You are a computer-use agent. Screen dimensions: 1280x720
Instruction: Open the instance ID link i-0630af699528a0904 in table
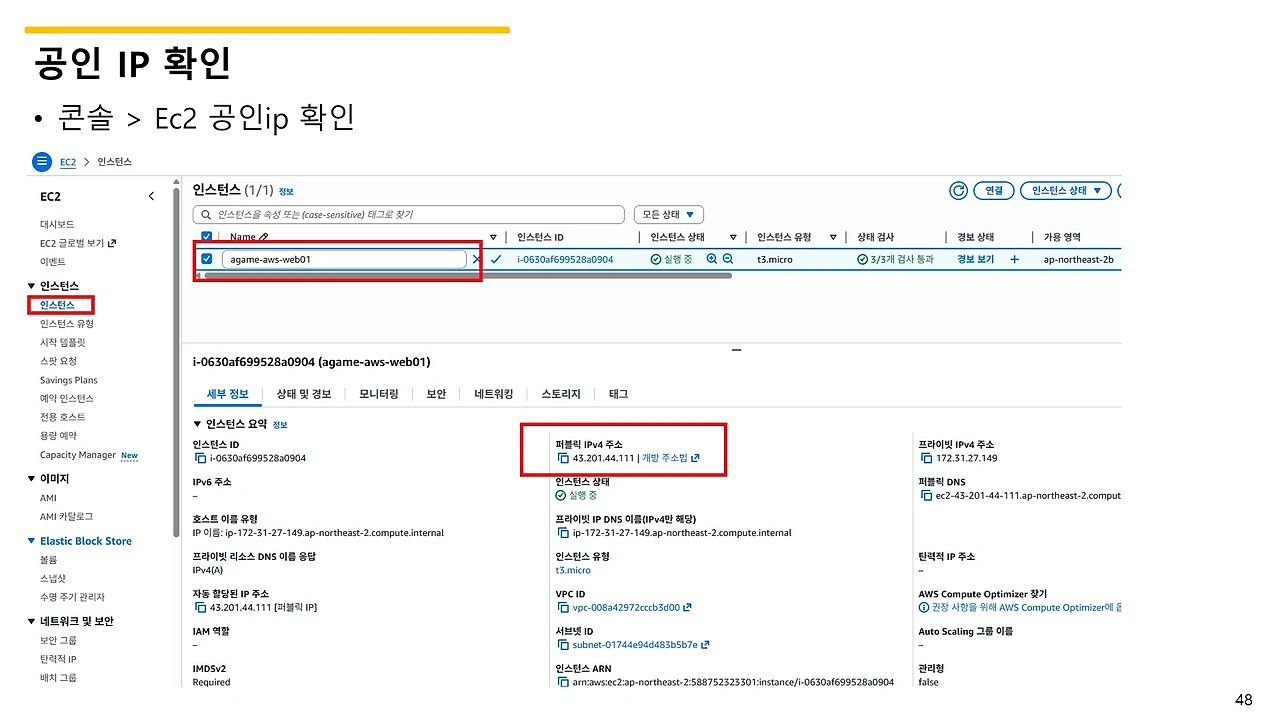pyautogui.click(x=565, y=259)
